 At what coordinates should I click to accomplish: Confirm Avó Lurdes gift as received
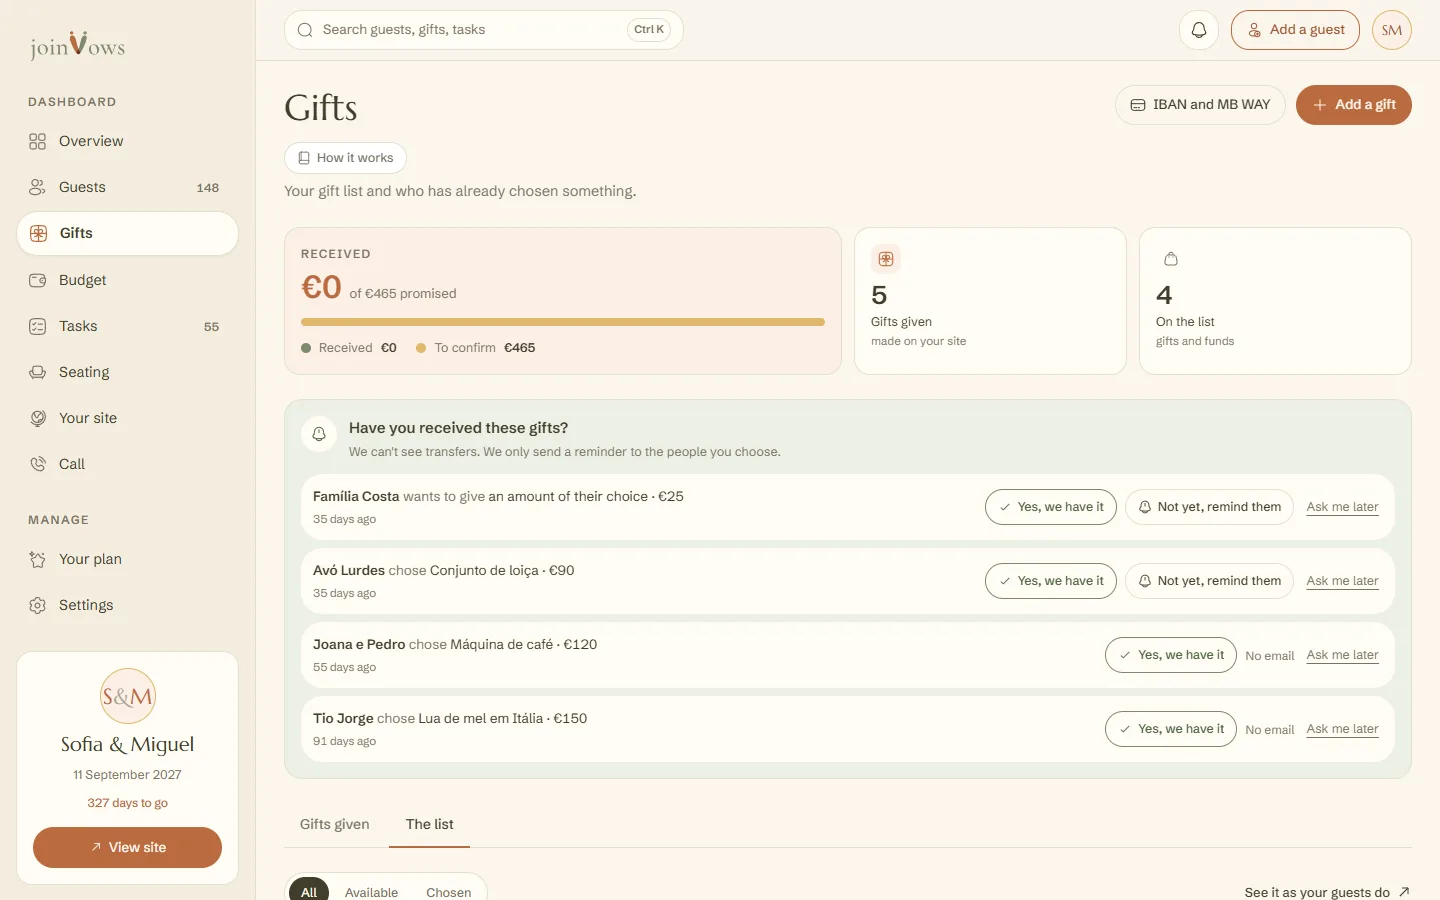[x=1051, y=581]
